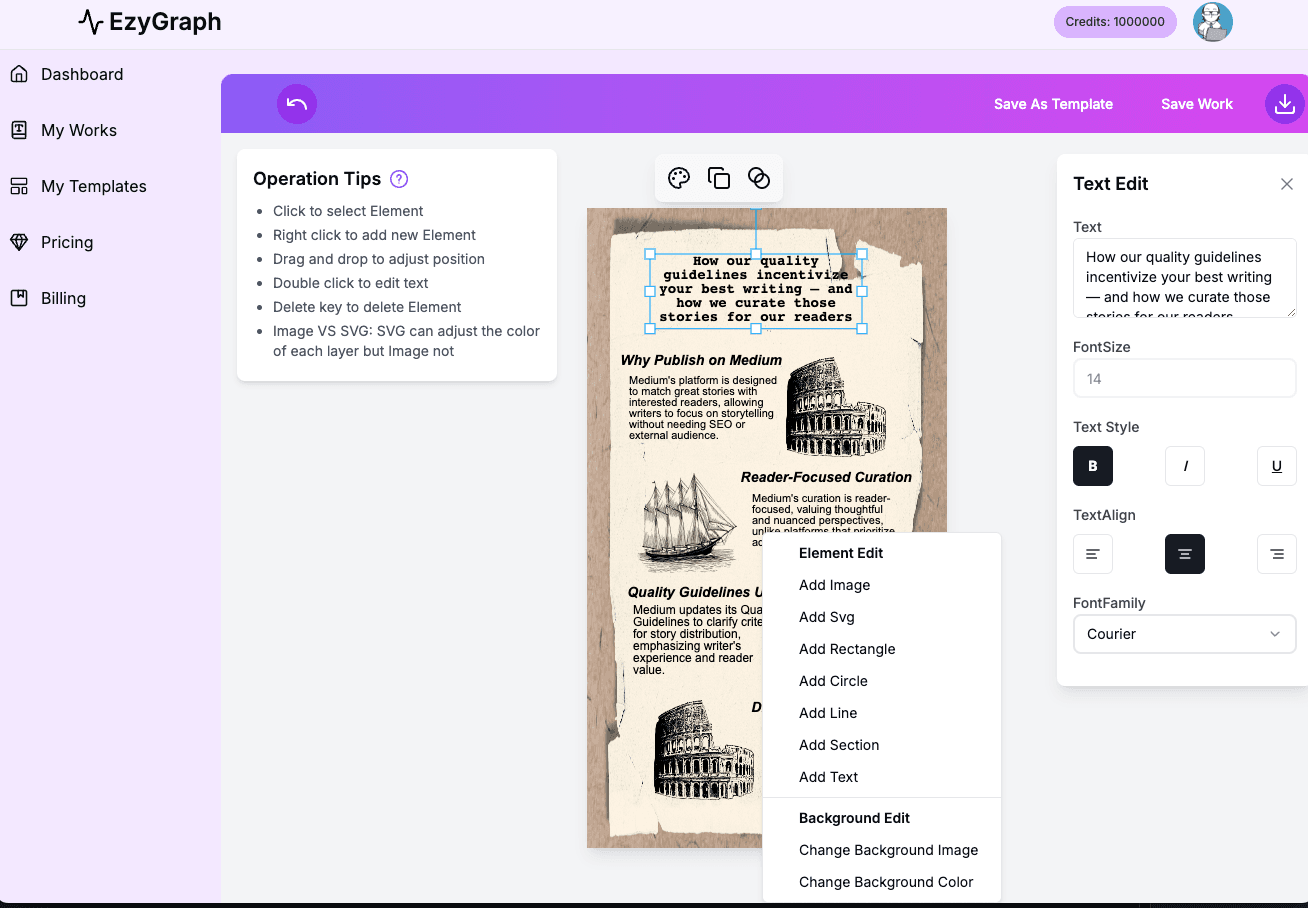Click the Operation Tips help question icon
1308x908 pixels.
(399, 179)
